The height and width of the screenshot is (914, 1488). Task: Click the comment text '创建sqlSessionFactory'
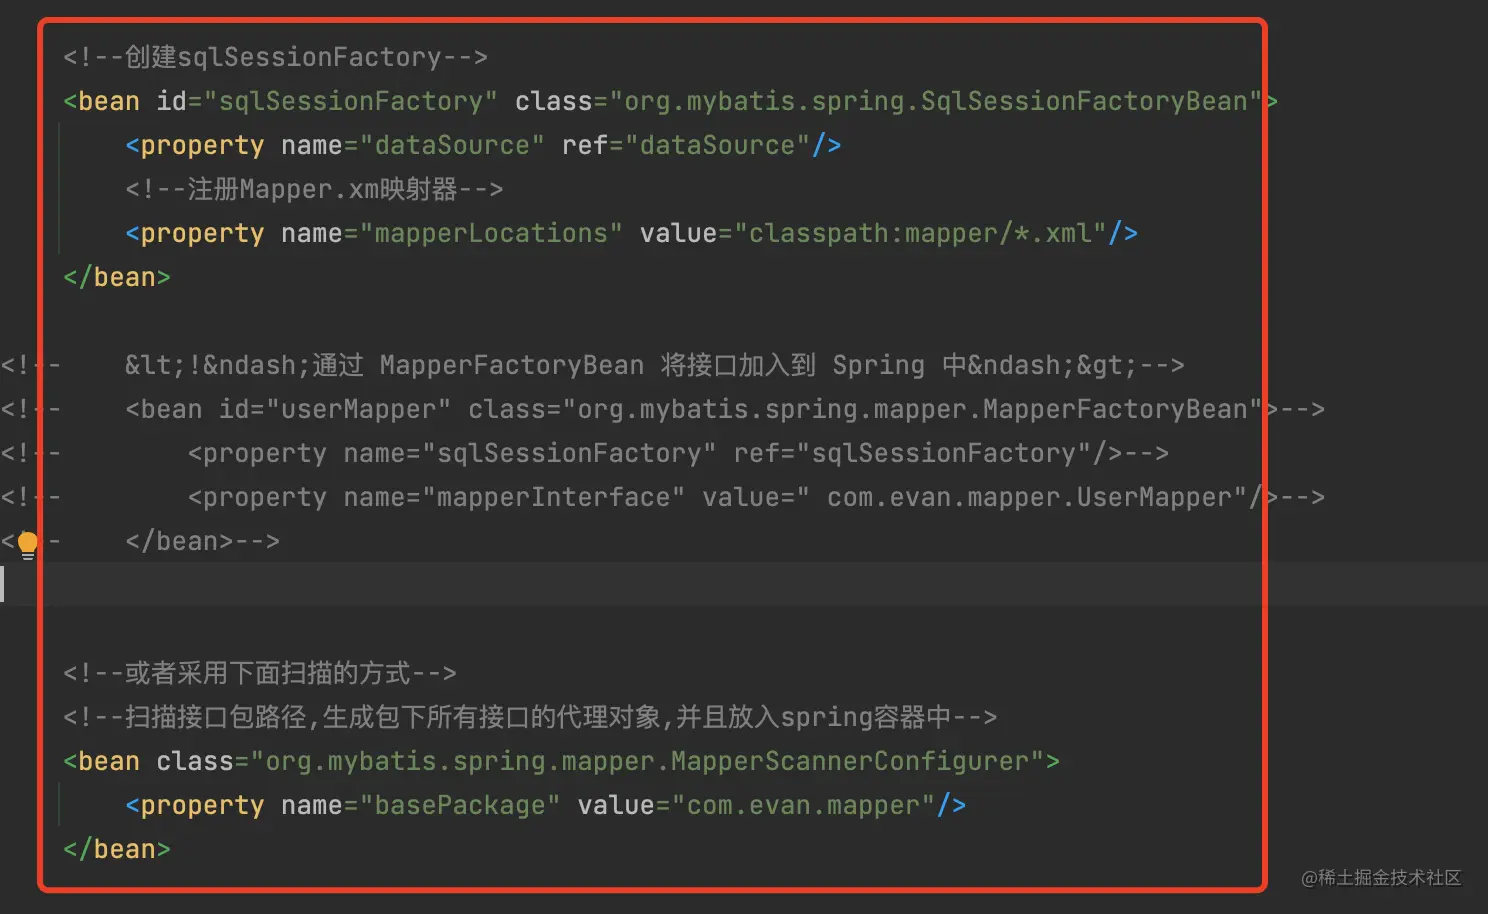click(283, 57)
